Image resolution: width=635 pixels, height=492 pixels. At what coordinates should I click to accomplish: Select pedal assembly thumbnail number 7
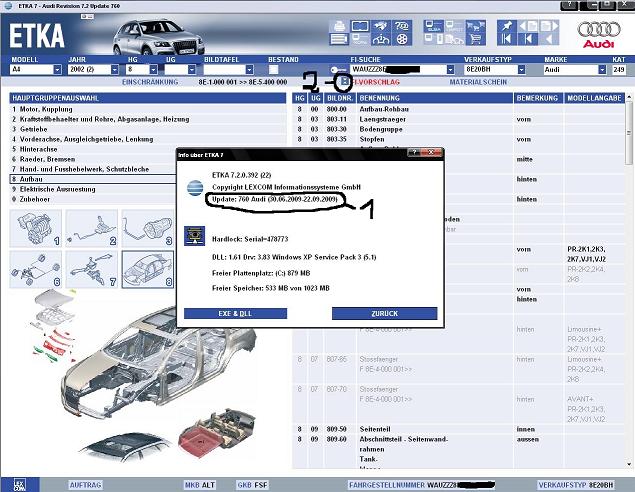(x=92, y=269)
